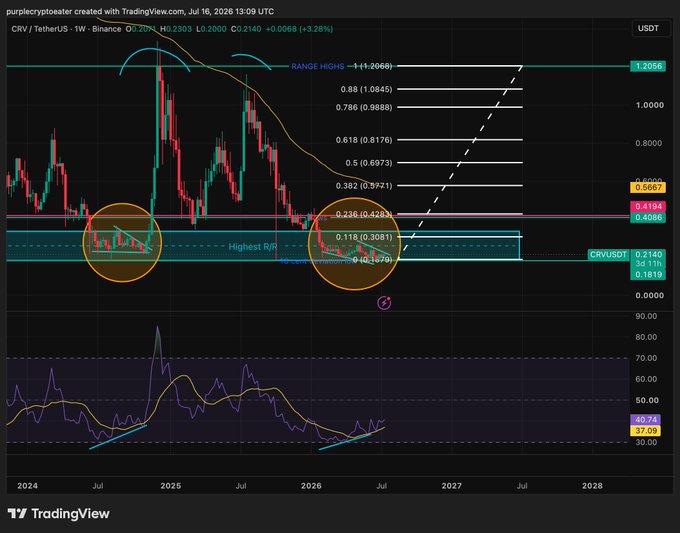Viewport: 680px width, 533px height.
Task: Click the left orange circle annotation
Action: pyautogui.click(x=122, y=242)
